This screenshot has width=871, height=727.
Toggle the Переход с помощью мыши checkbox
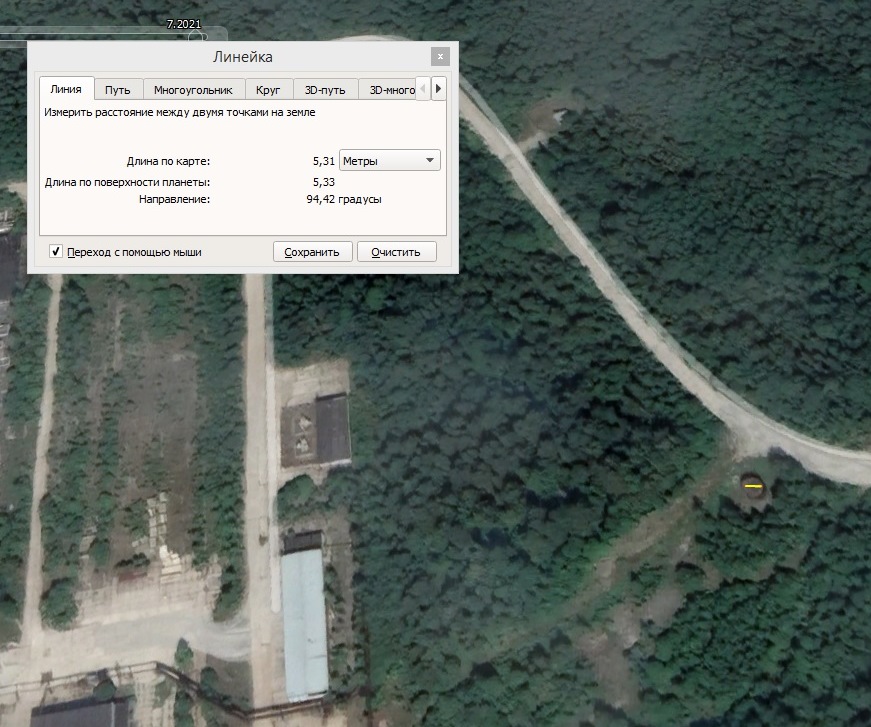57,252
